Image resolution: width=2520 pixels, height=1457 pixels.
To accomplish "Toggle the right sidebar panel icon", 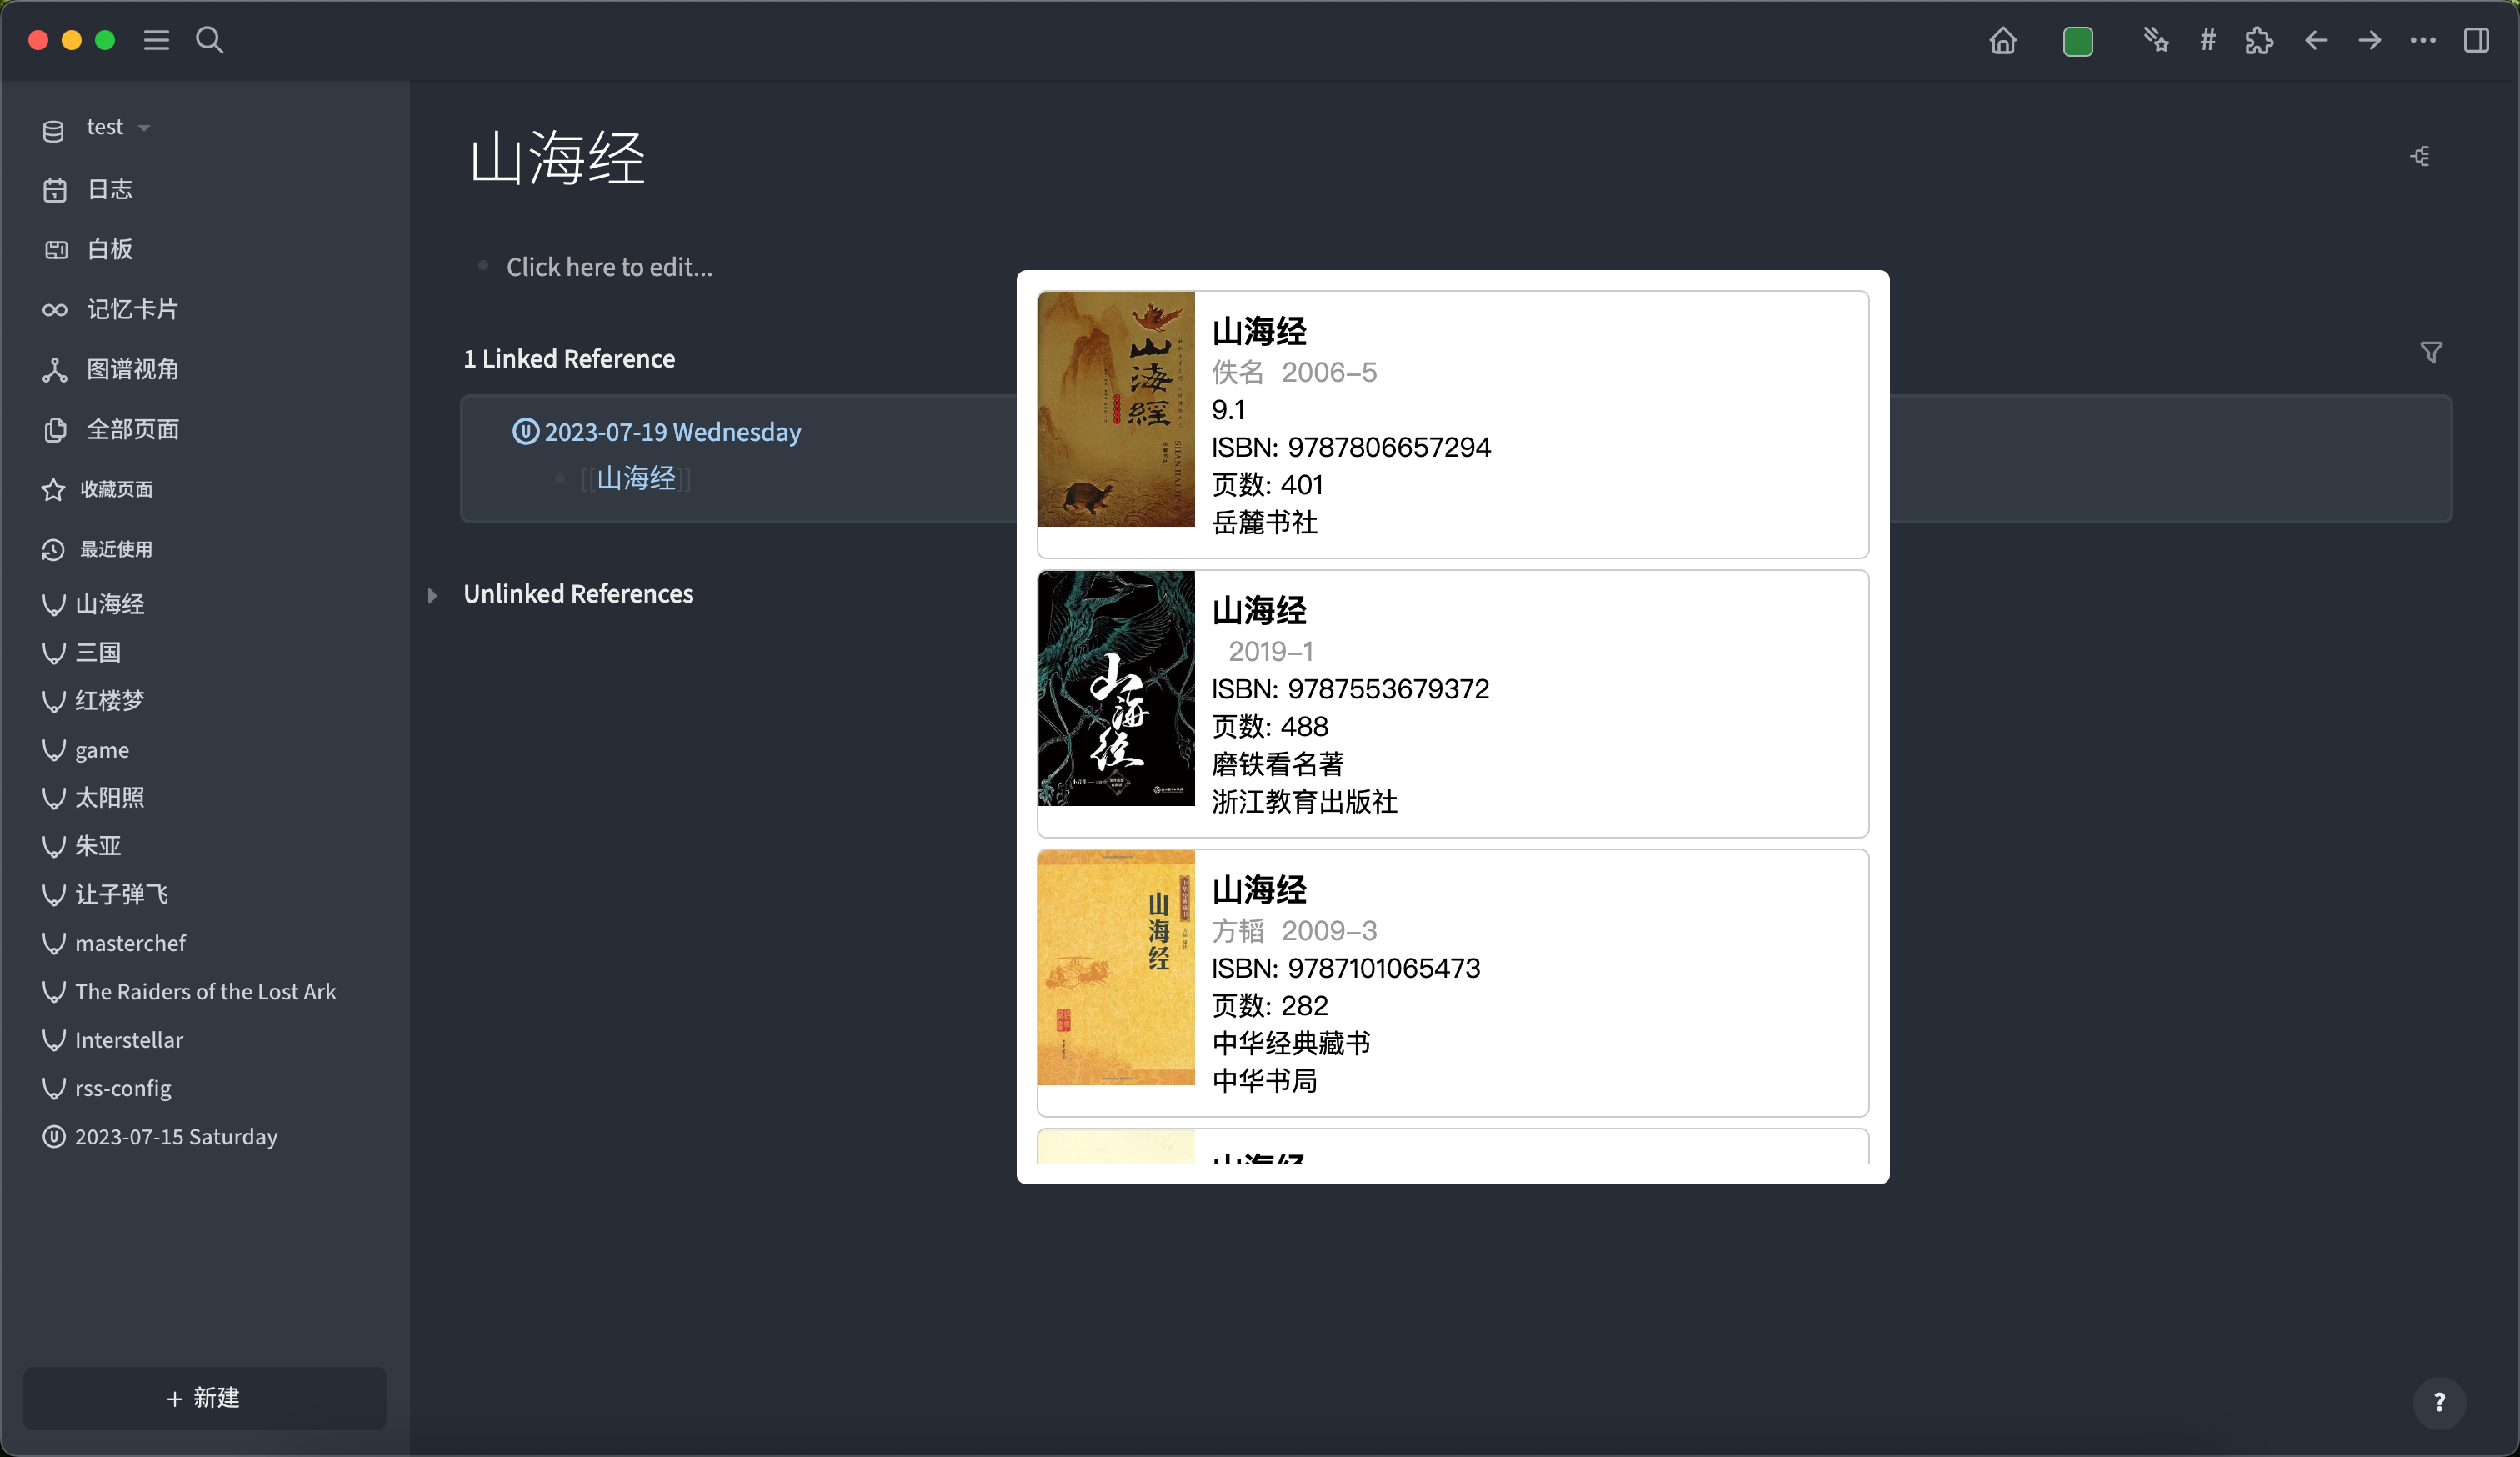I will coord(2477,41).
